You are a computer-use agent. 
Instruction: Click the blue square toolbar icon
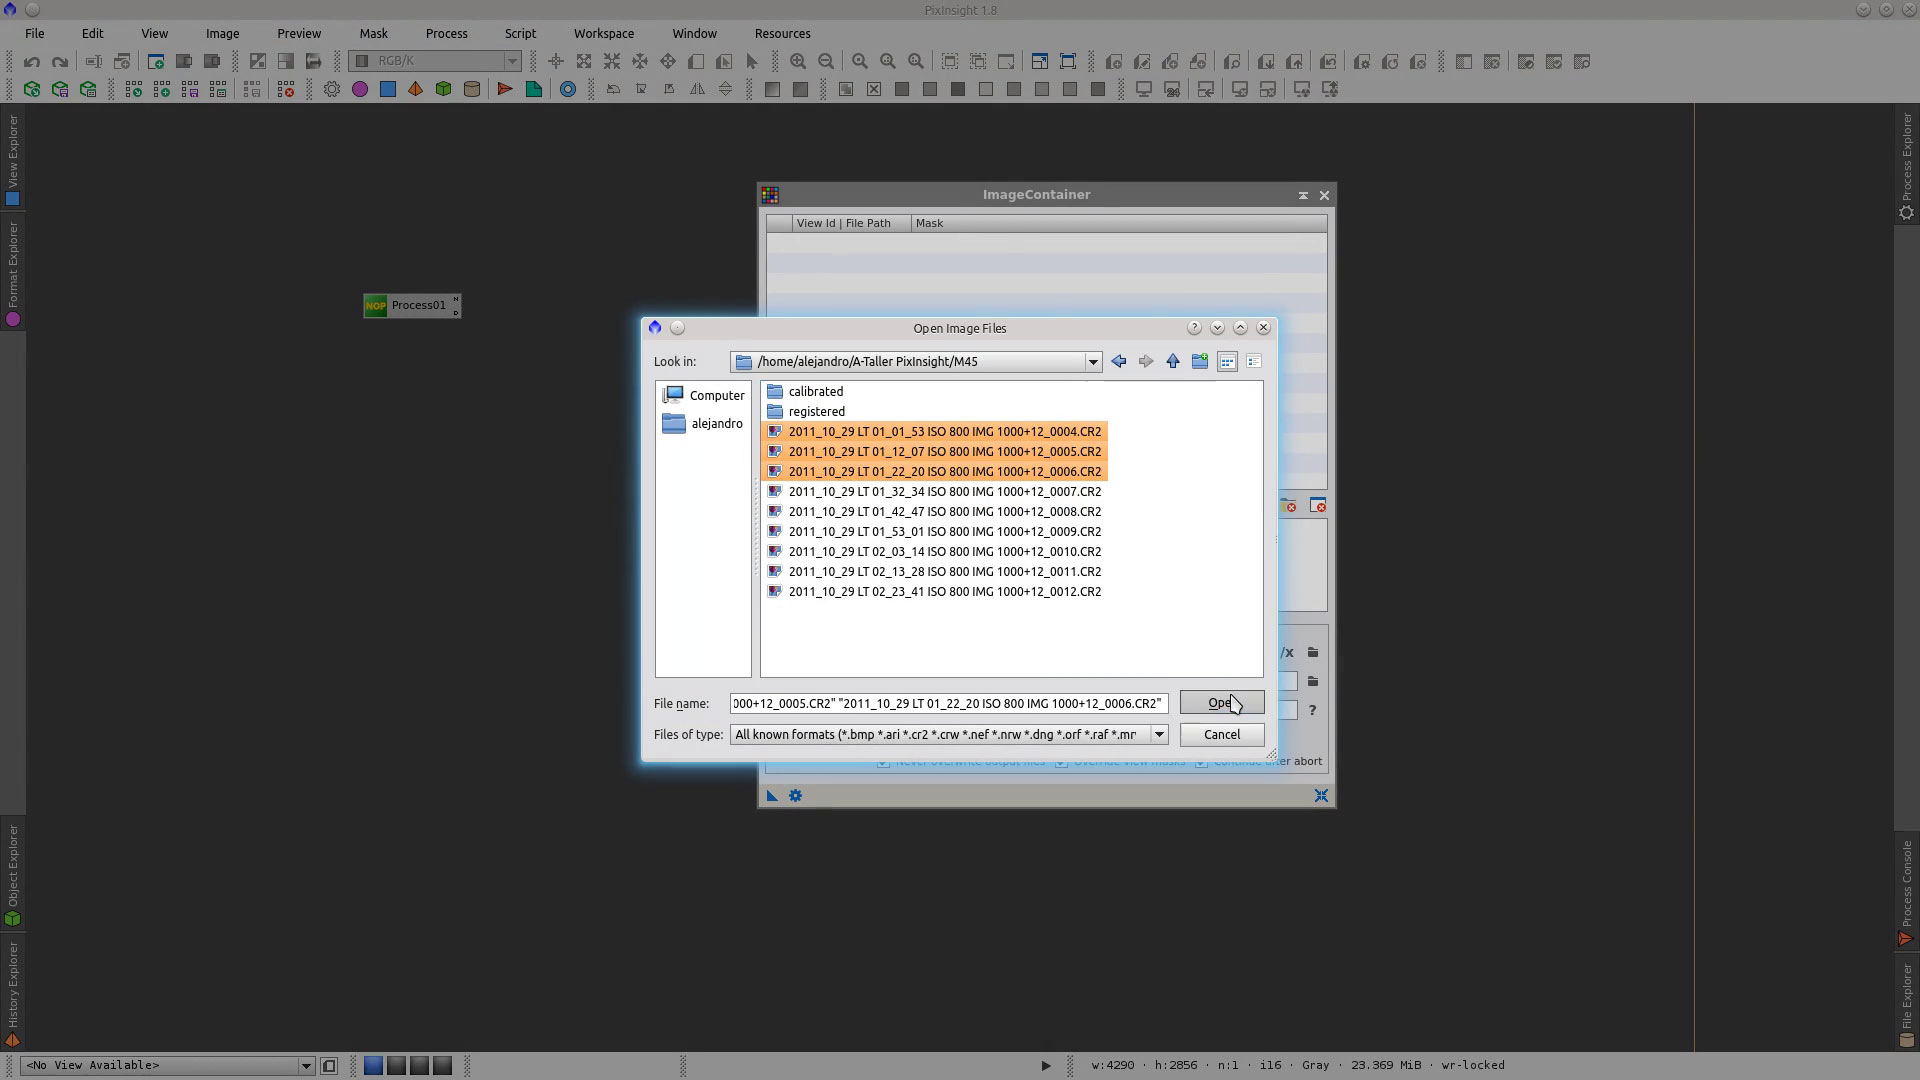click(x=388, y=90)
